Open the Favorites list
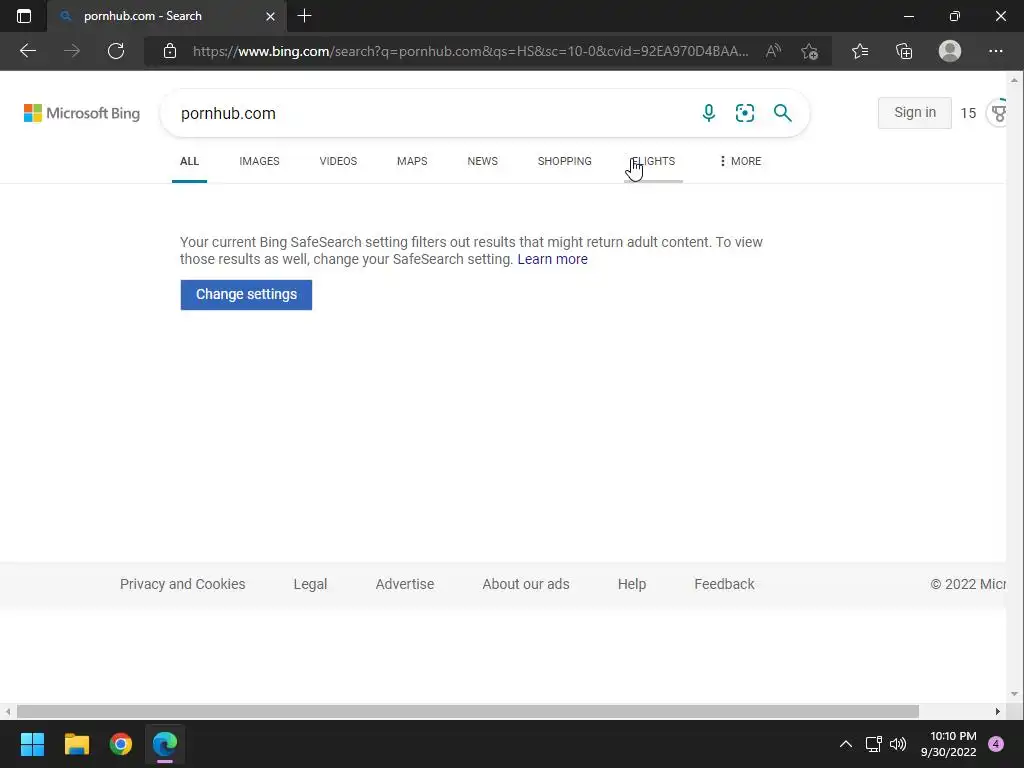Screen dimensions: 1024x768 click(860, 51)
